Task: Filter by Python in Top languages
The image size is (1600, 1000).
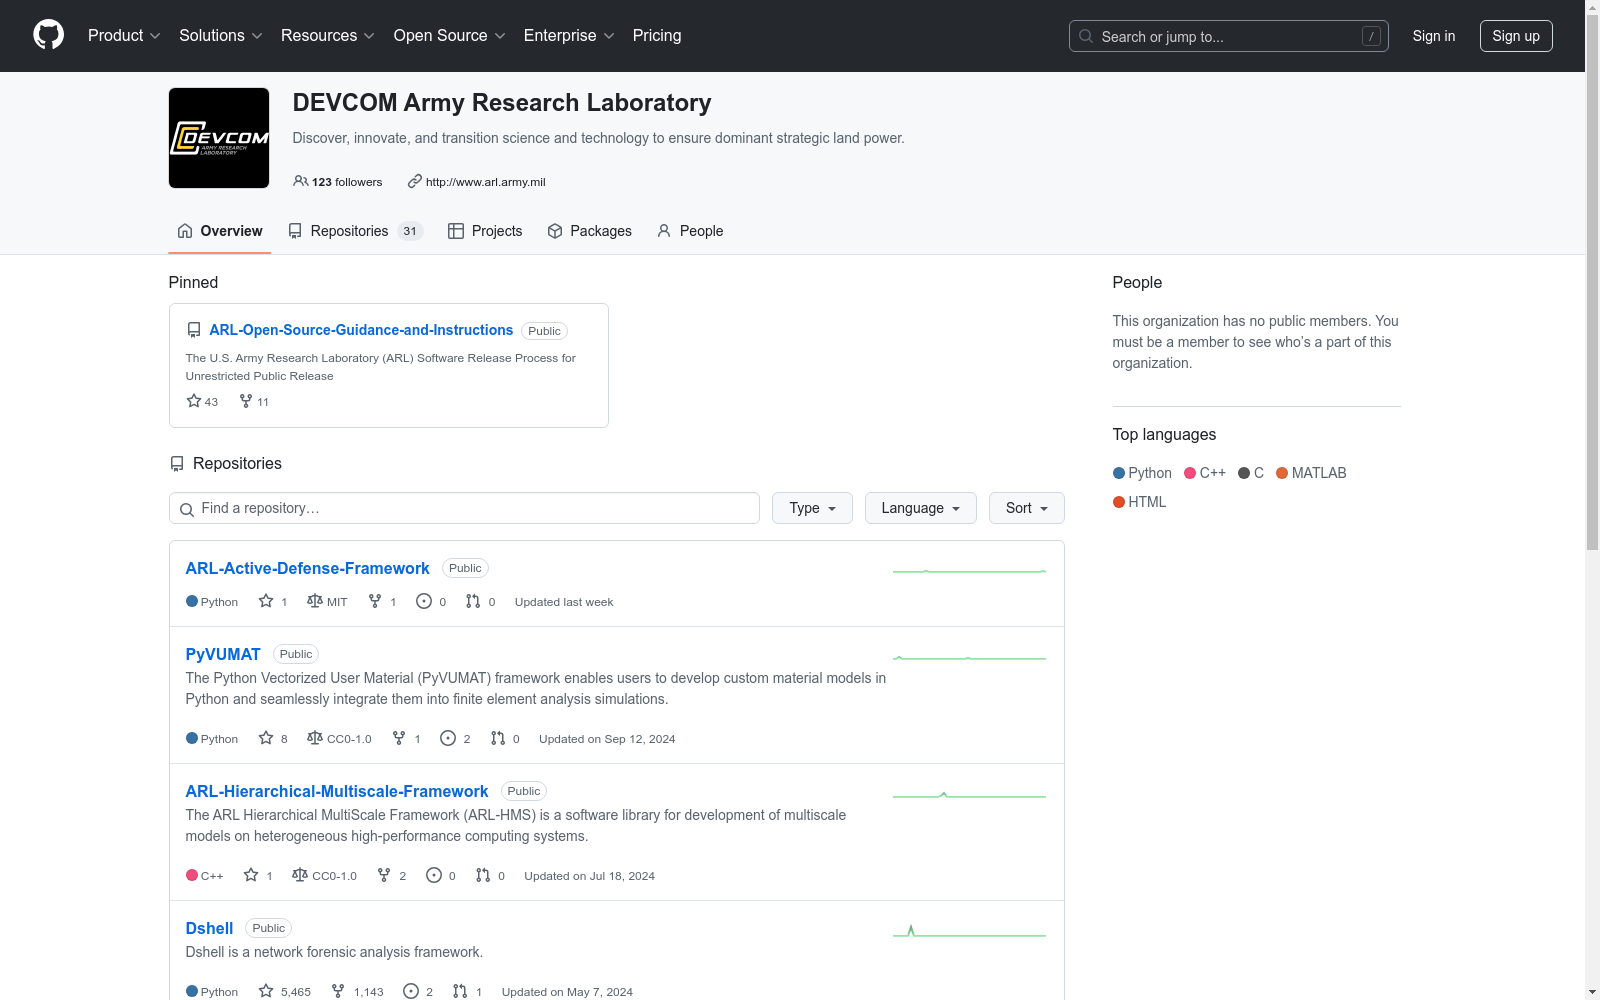Action: [x=1142, y=473]
